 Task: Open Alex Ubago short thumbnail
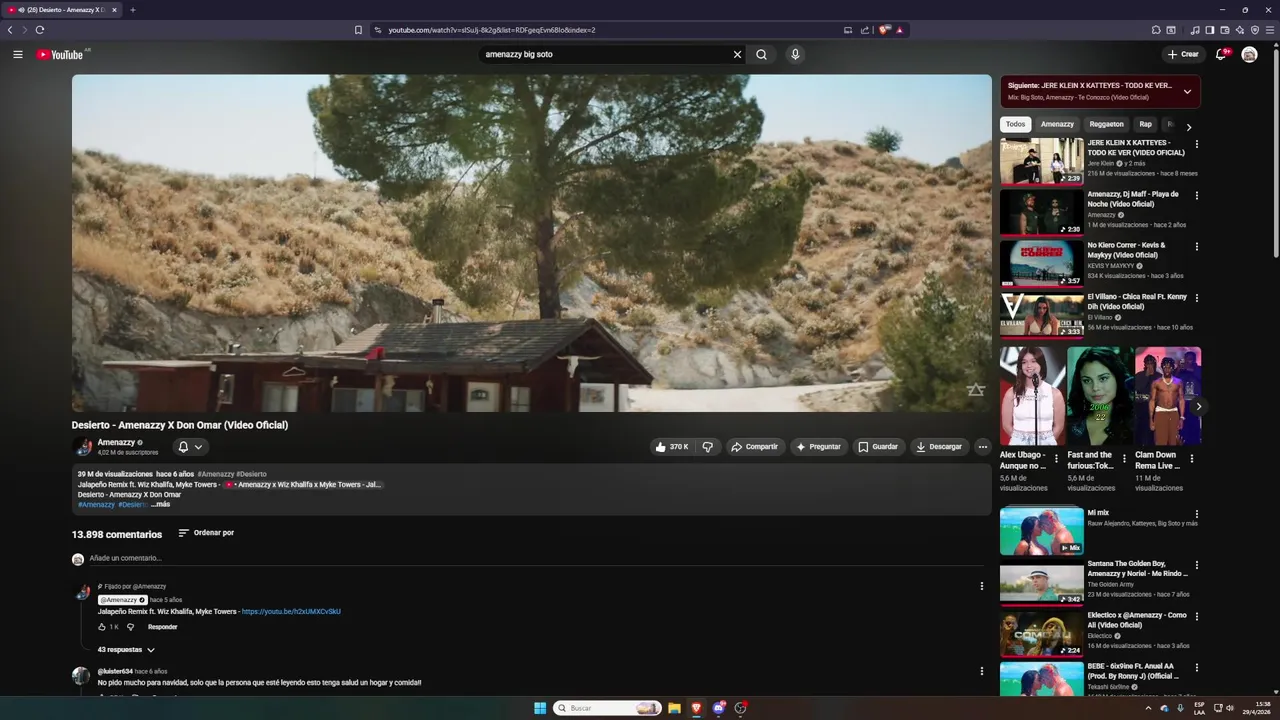point(1032,396)
